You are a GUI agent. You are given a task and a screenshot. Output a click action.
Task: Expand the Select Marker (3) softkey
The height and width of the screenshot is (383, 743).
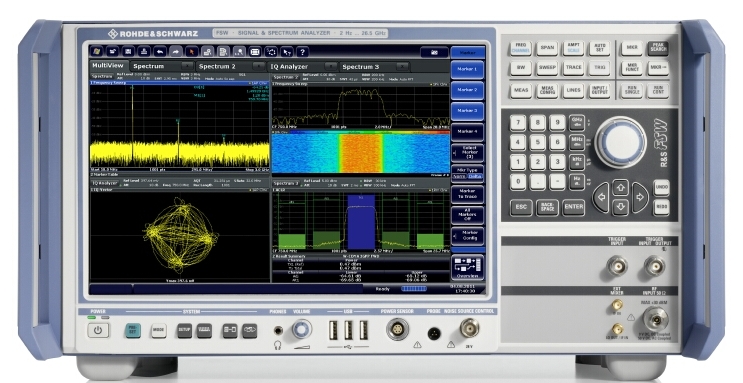tap(468, 153)
